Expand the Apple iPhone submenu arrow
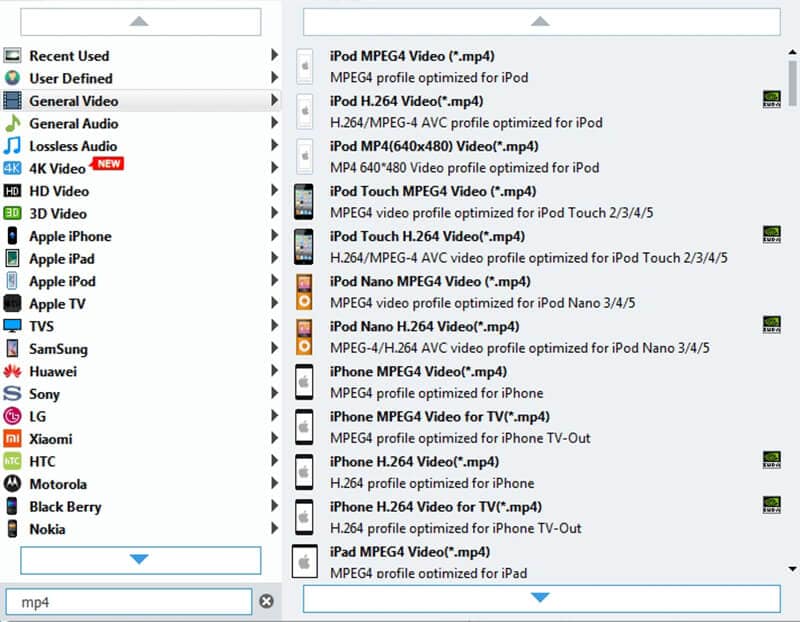Screen dimensions: 800x622 click(x=274, y=236)
